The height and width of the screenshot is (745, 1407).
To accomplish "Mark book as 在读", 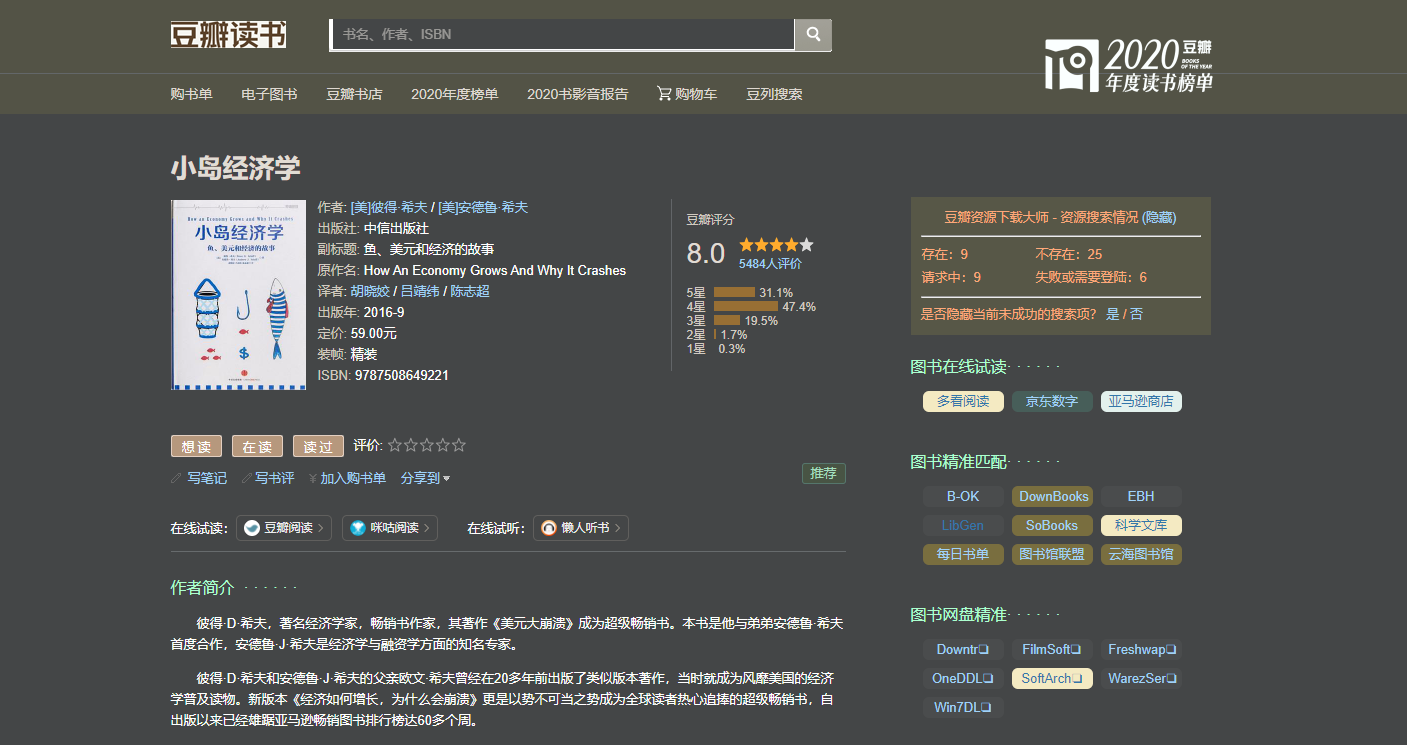I will coord(257,446).
